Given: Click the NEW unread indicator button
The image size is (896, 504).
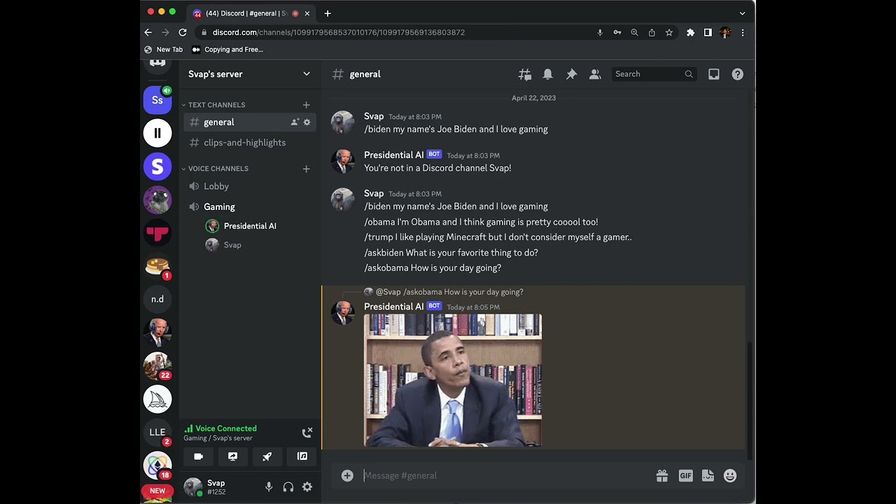Looking at the screenshot, I should (x=157, y=491).
